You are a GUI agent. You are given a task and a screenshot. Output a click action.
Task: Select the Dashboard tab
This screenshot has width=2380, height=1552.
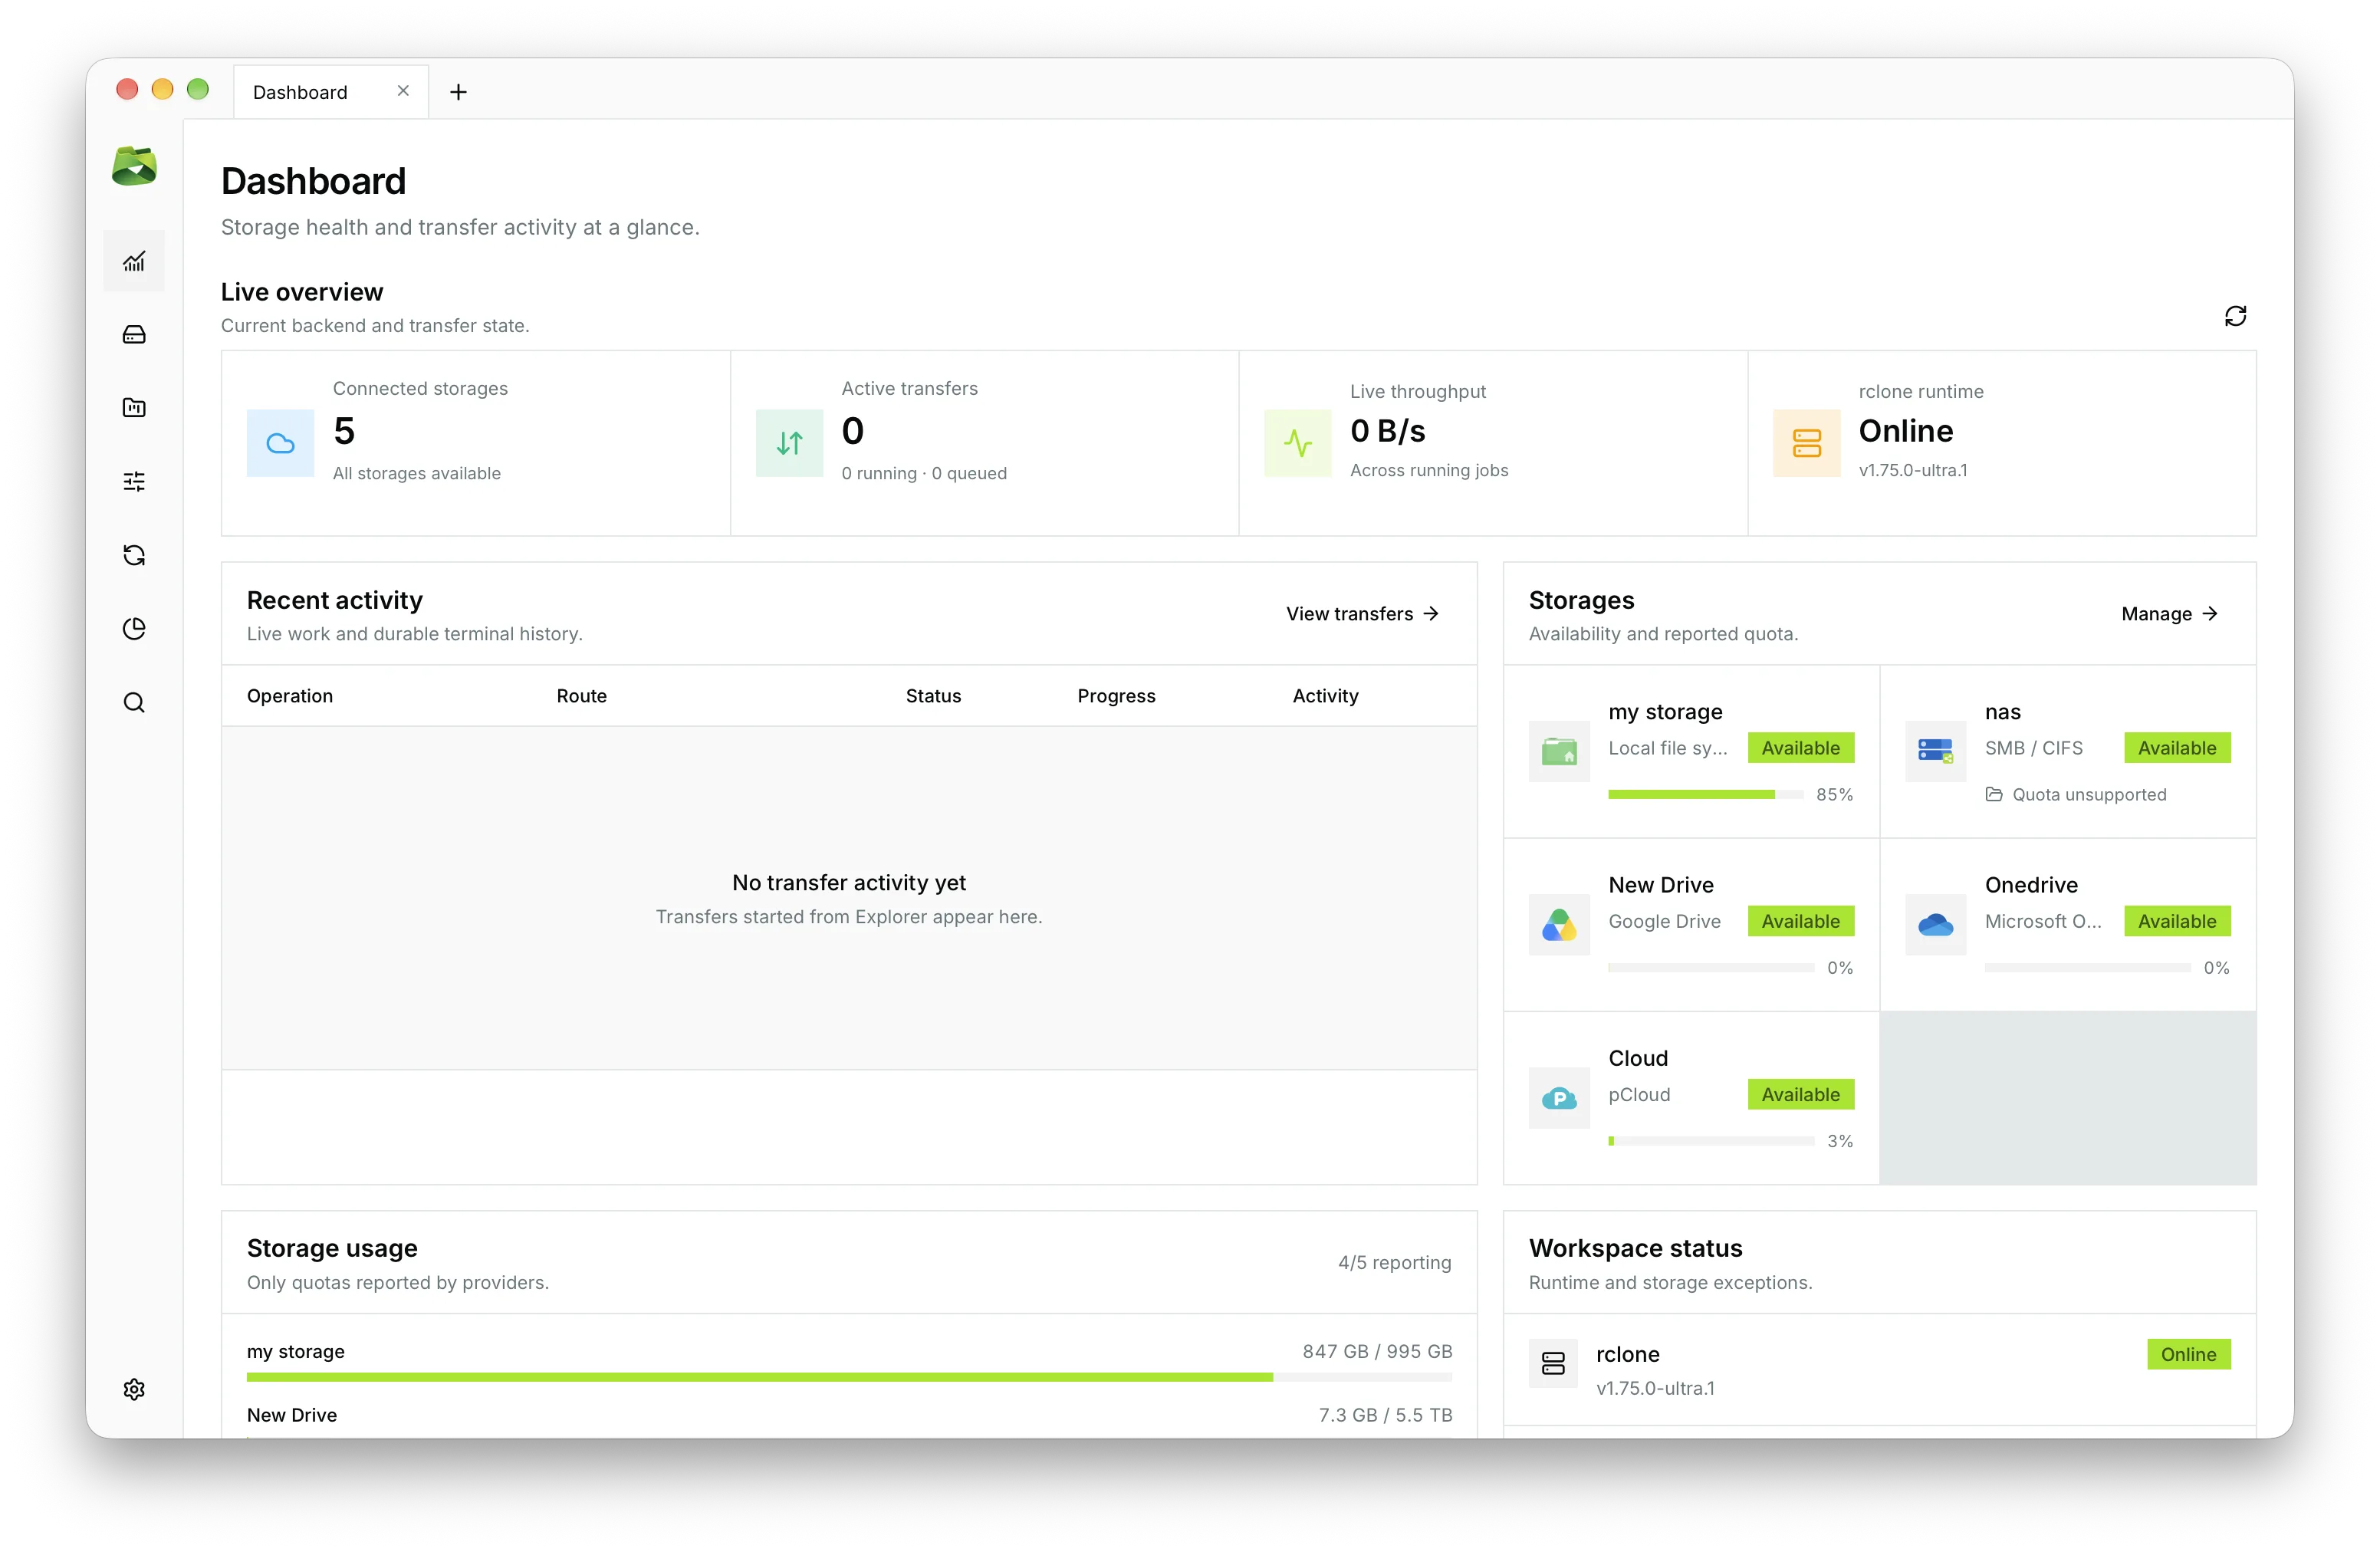point(331,92)
